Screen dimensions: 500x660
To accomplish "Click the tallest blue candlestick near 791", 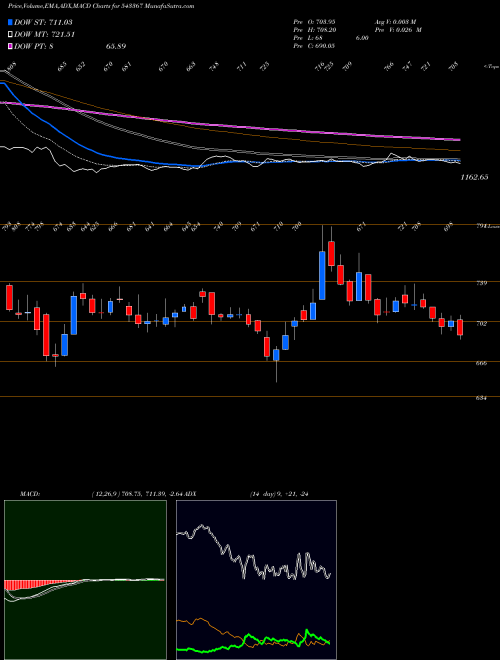I will 322,276.
